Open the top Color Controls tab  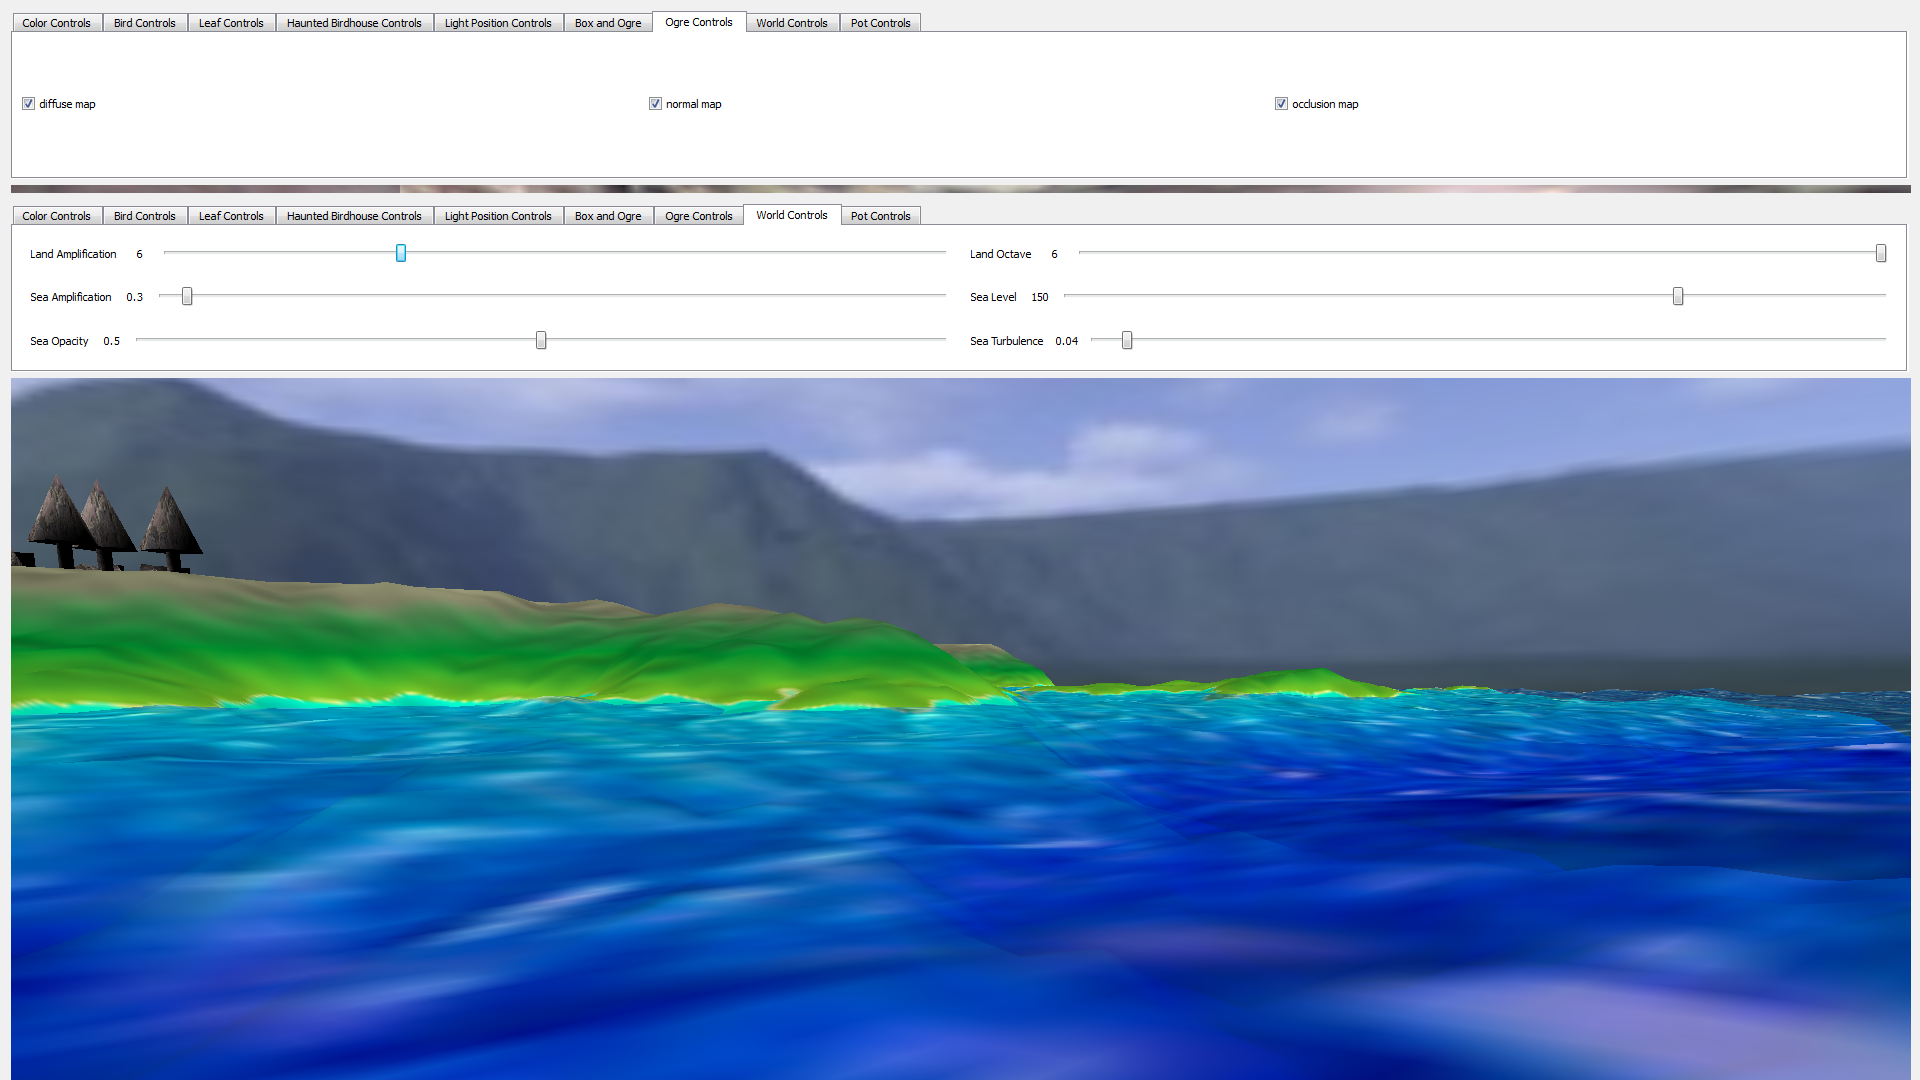[56, 23]
